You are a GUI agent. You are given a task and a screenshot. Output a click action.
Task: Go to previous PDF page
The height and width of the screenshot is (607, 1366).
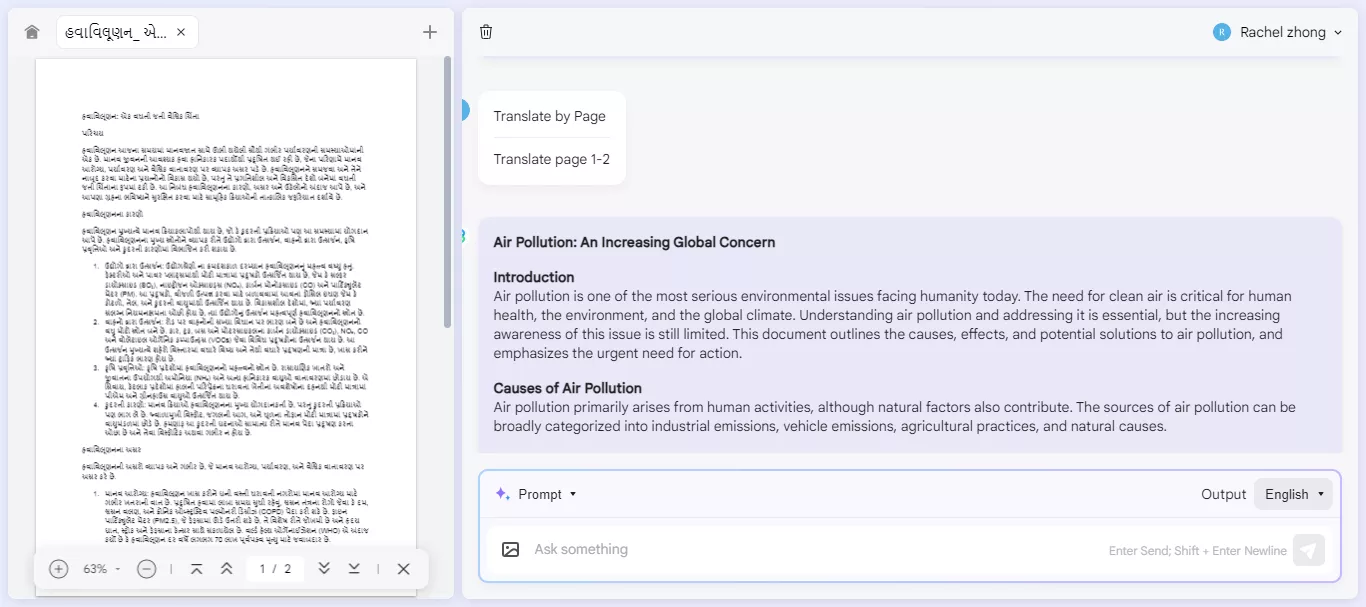227,569
